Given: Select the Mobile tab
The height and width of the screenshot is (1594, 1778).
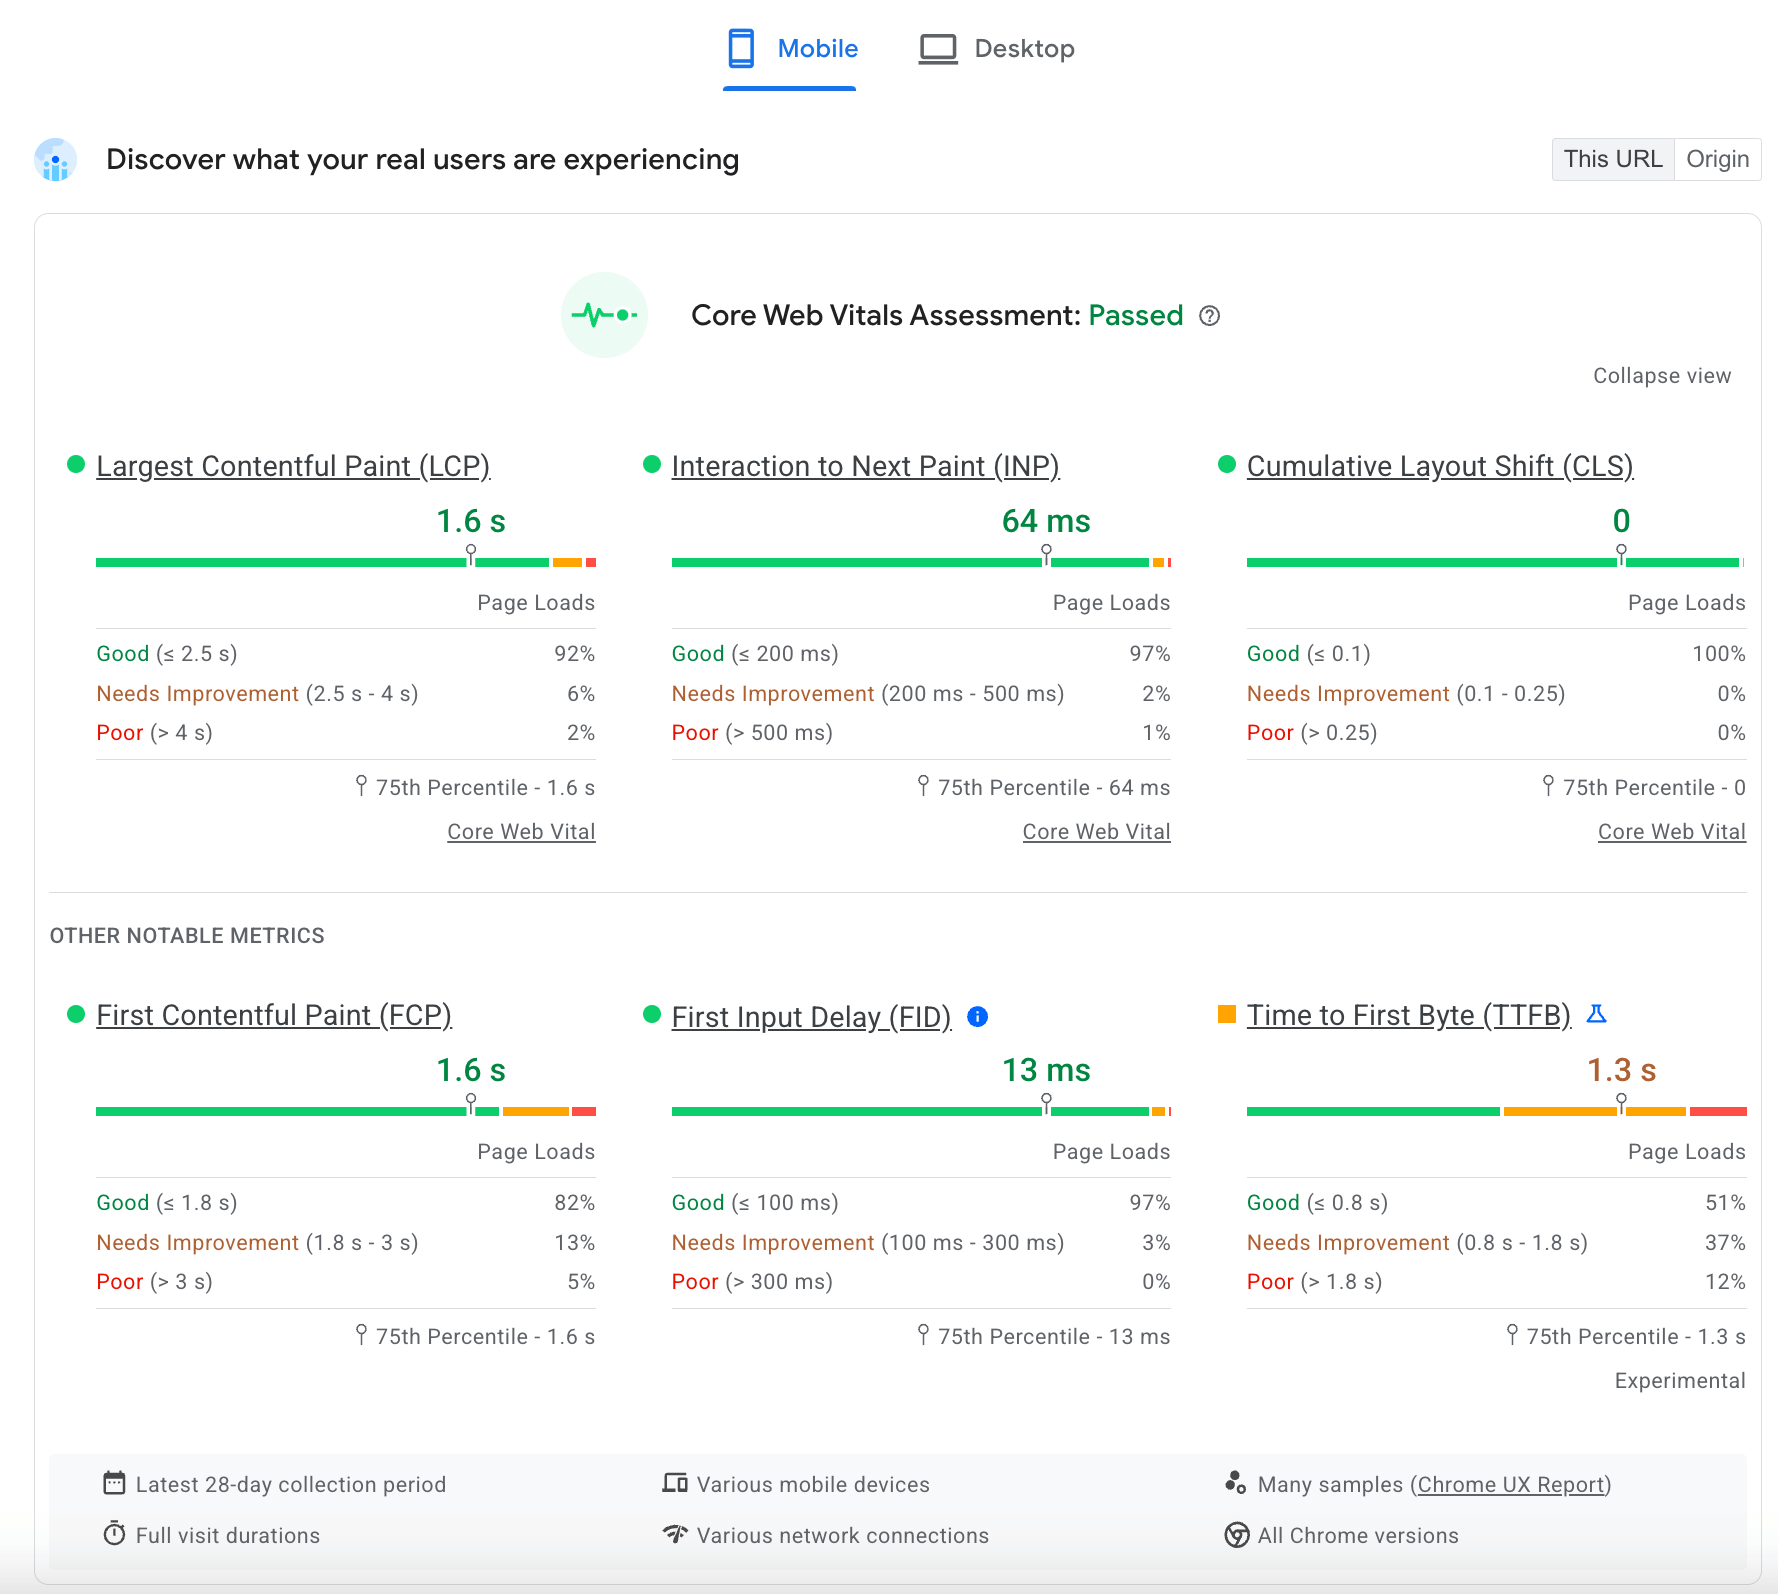Looking at the screenshot, I should point(819,47).
